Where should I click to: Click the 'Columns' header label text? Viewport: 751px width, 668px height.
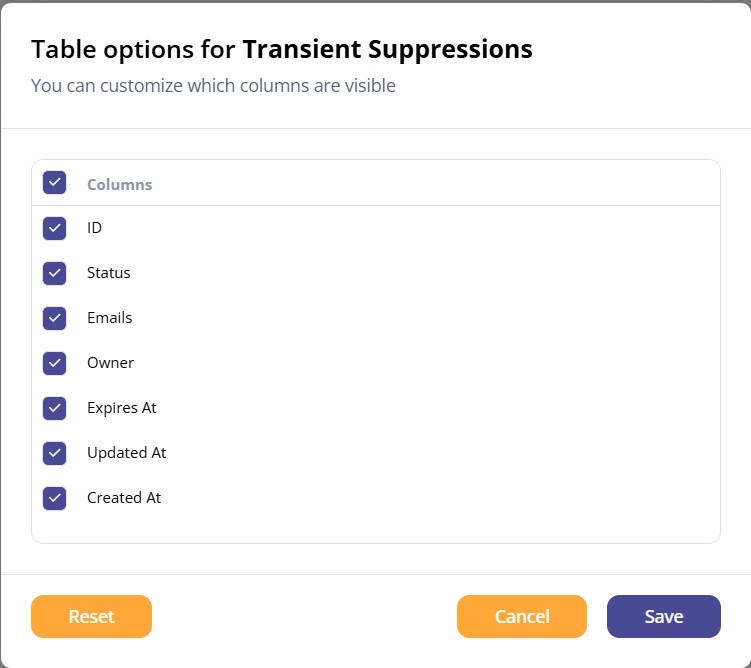click(119, 184)
